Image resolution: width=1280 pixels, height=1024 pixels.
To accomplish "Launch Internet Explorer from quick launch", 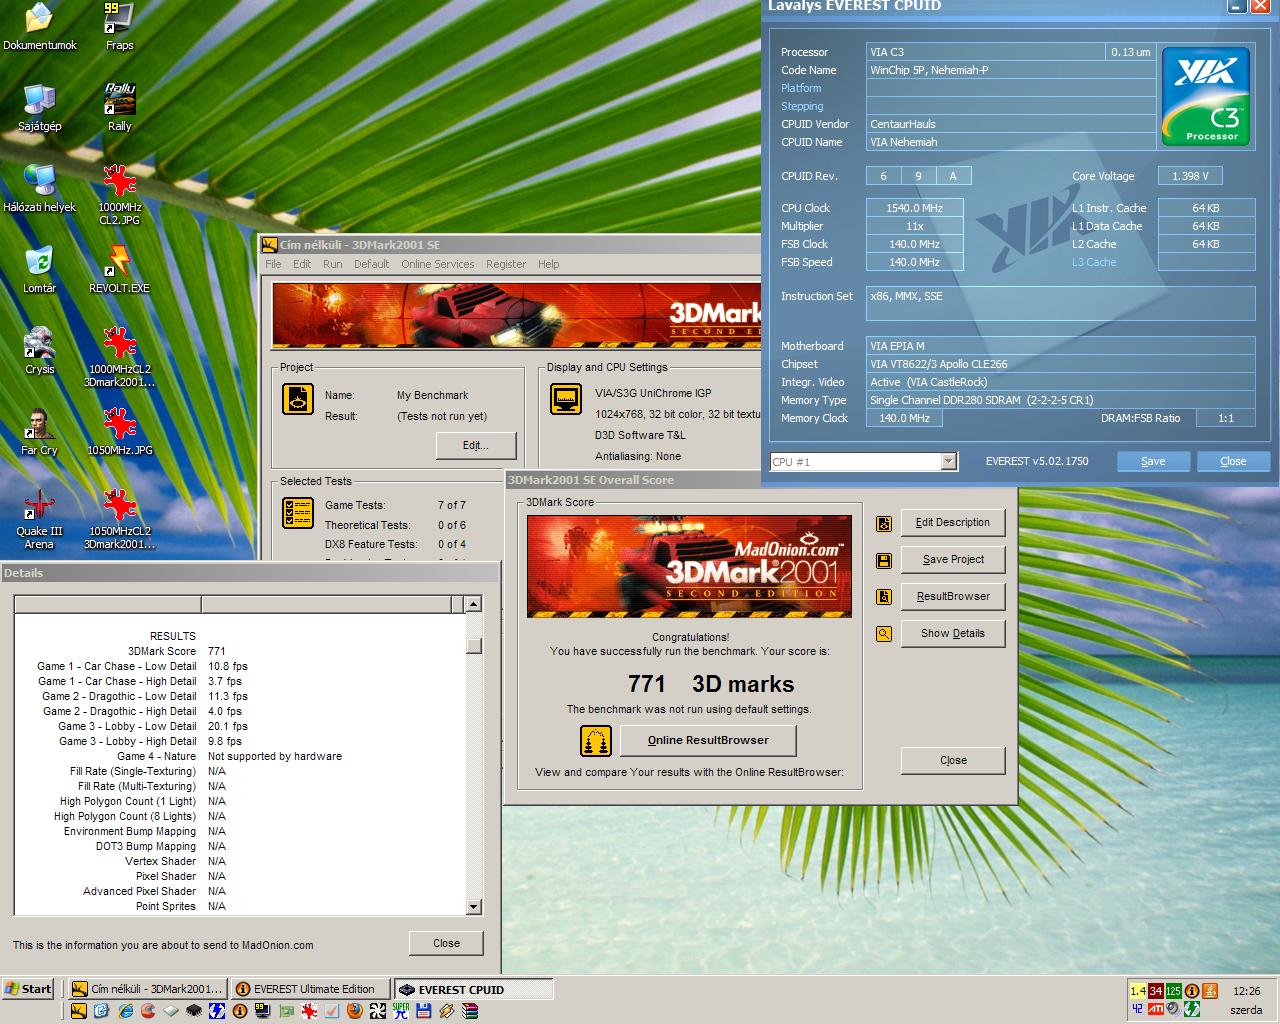I will (x=126, y=1011).
